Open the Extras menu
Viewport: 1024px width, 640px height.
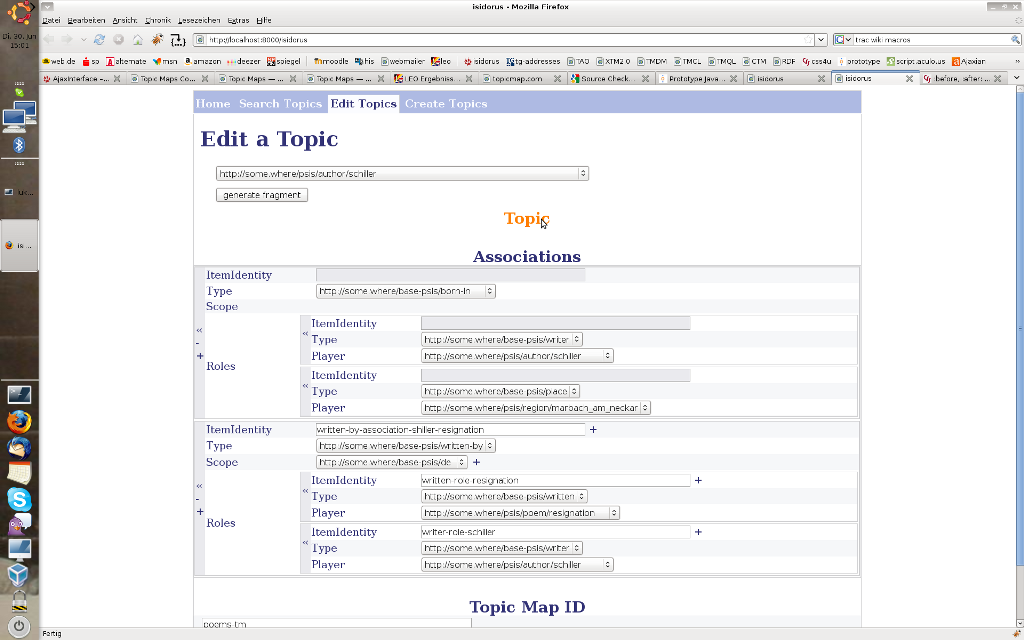(238, 20)
